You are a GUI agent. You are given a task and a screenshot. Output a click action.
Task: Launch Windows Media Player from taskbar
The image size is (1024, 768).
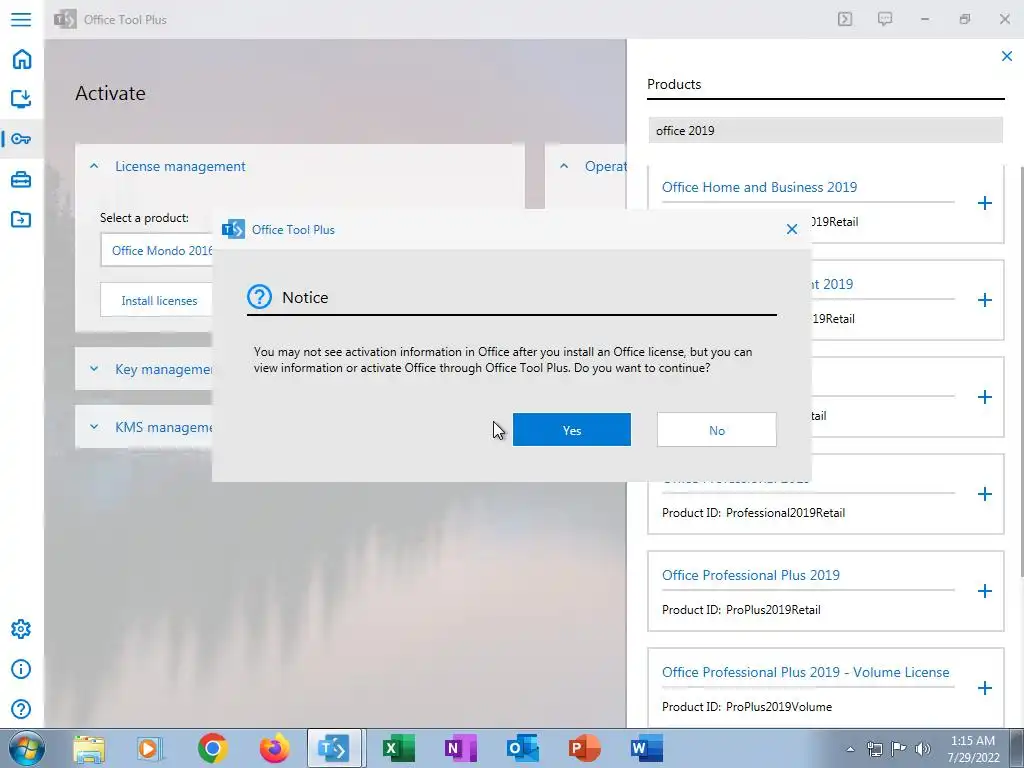tap(150, 748)
